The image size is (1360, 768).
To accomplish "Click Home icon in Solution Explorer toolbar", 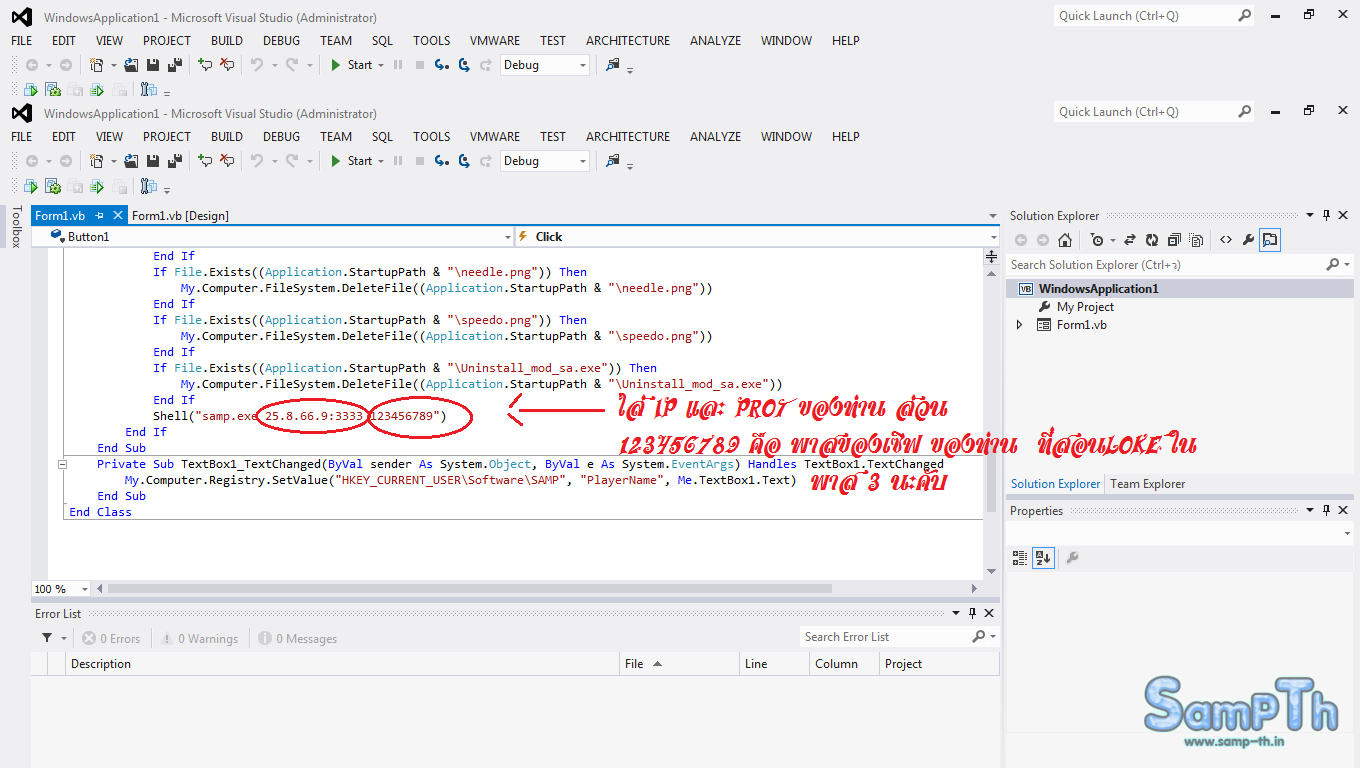I will (x=1065, y=240).
